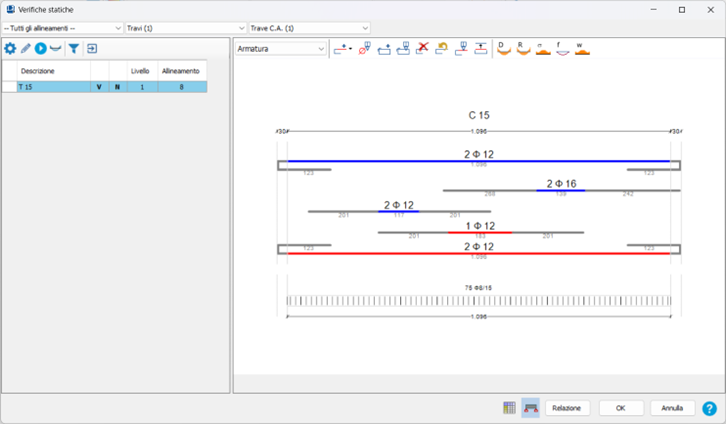Show the w diagram

580,48
